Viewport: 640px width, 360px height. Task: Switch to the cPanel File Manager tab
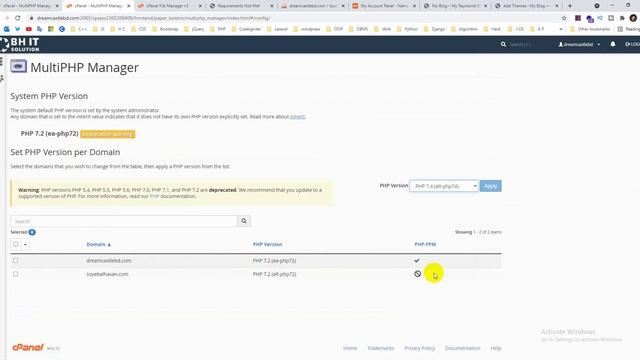tap(168, 6)
